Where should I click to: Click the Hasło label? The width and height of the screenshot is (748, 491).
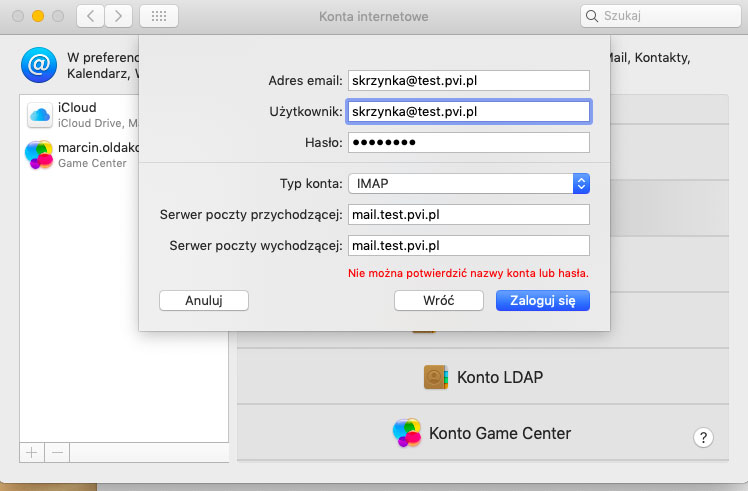point(324,143)
